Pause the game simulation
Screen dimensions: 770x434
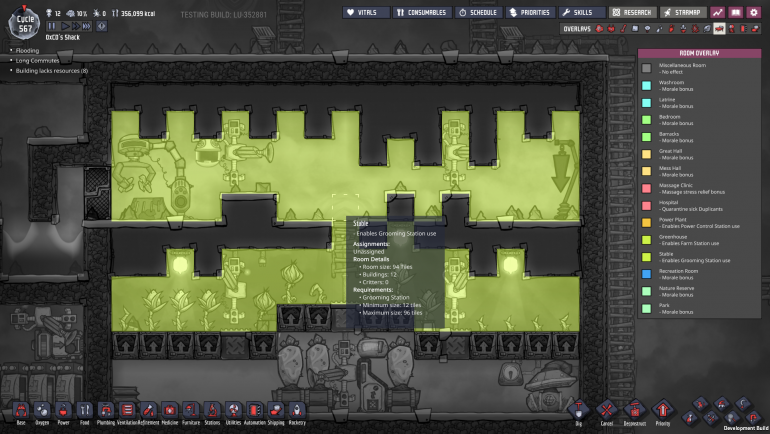[x=52, y=26]
